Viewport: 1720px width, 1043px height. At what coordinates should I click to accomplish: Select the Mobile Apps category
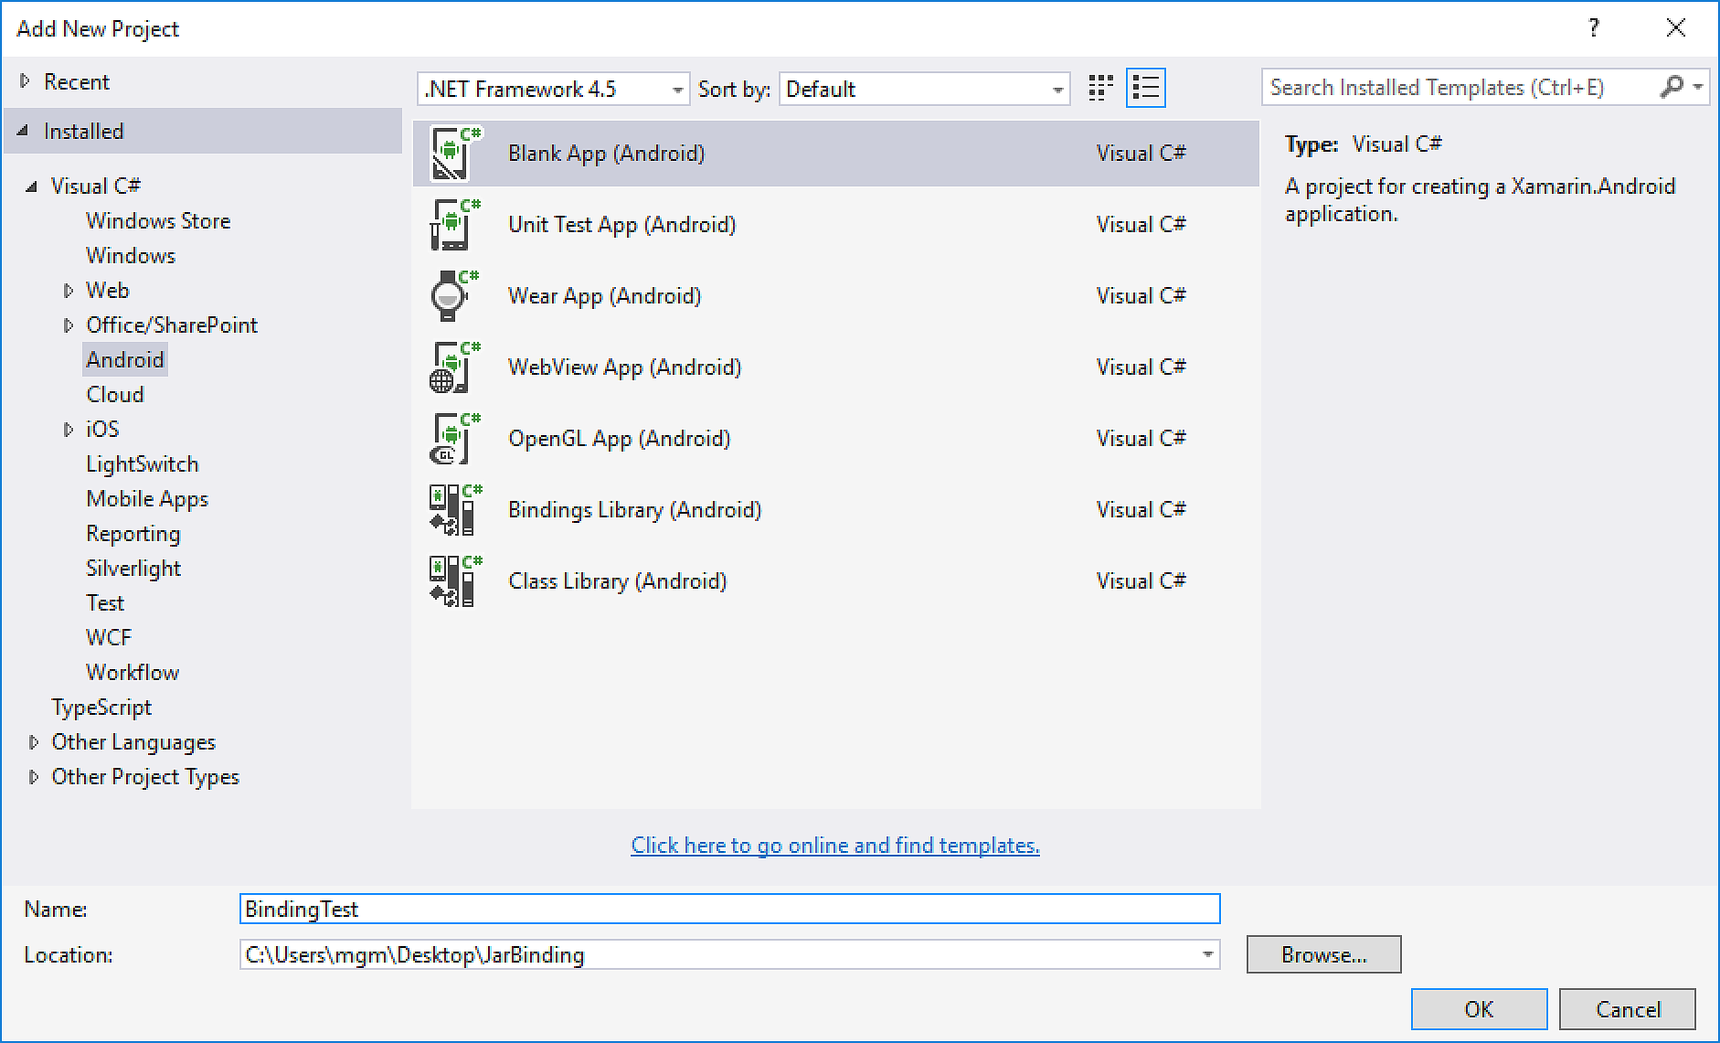coord(147,499)
